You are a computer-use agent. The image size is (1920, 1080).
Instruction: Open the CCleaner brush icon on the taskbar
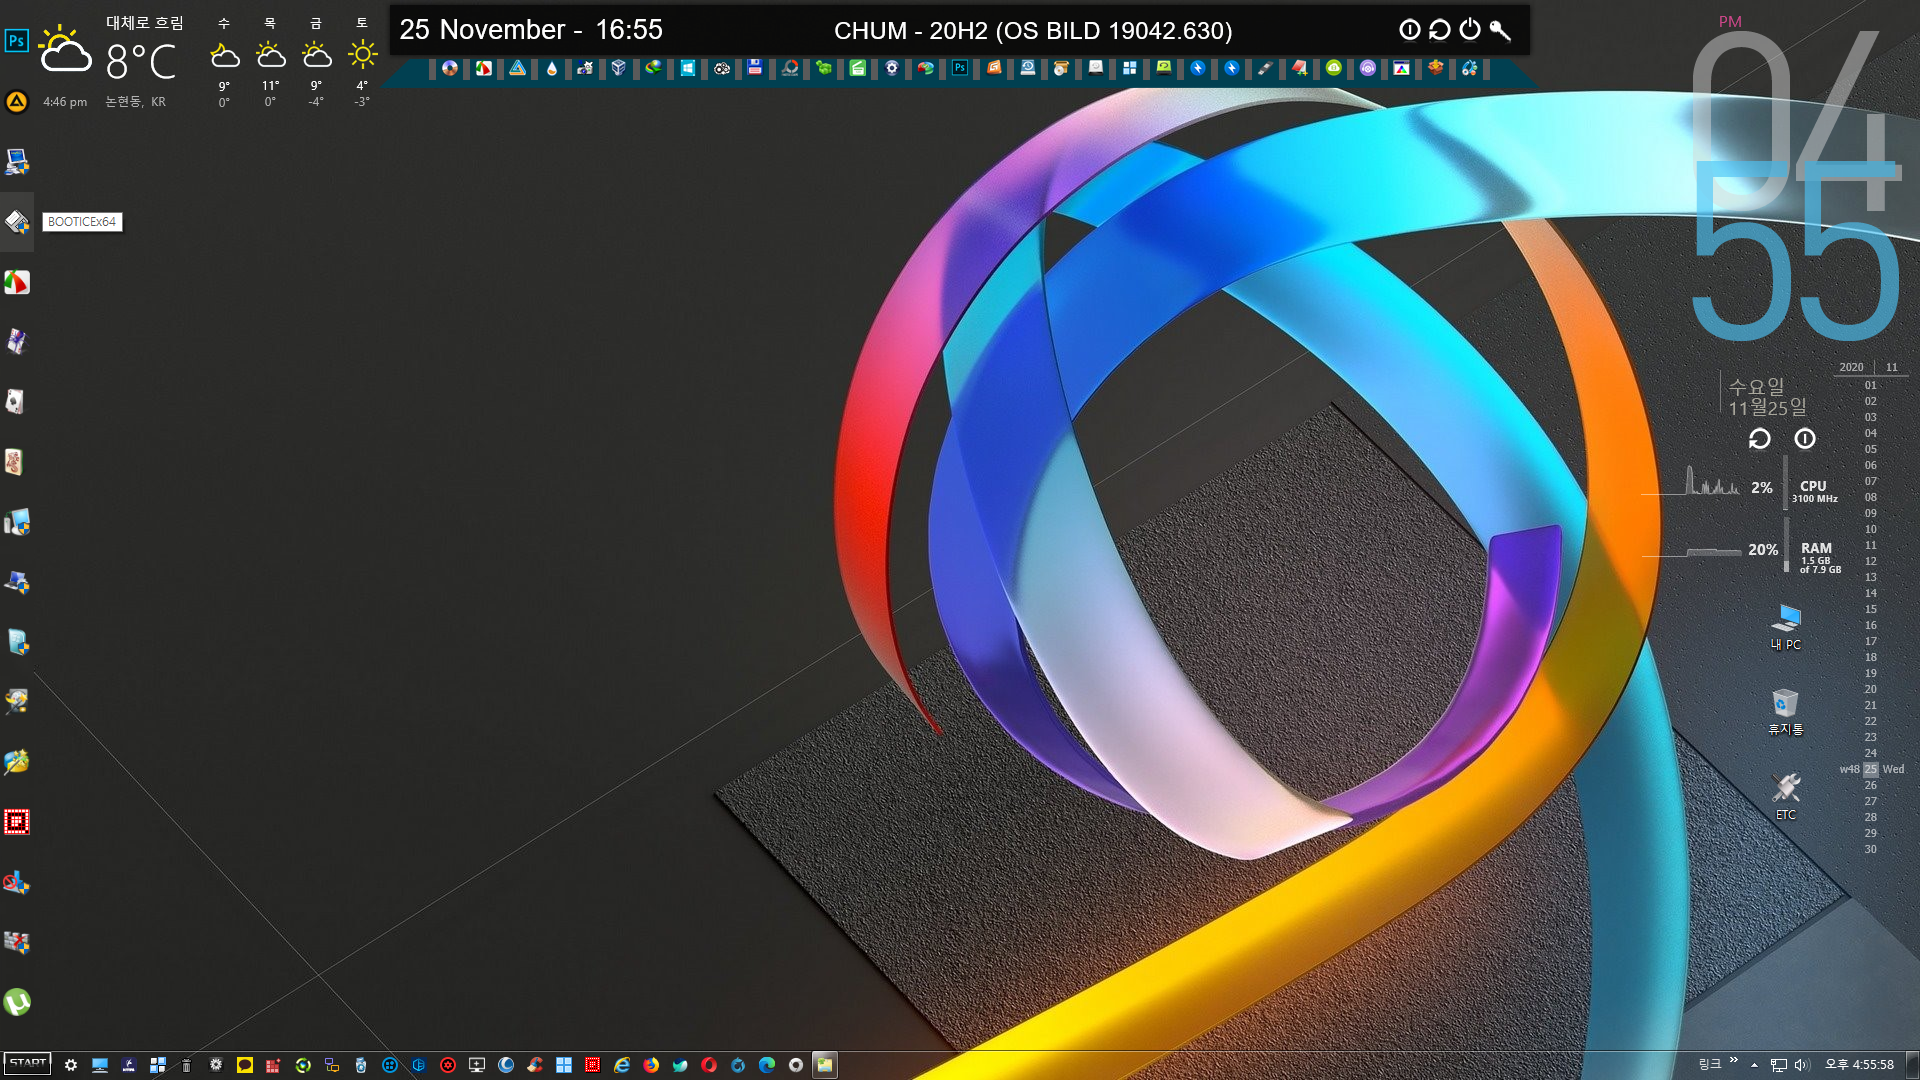[x=535, y=1065]
